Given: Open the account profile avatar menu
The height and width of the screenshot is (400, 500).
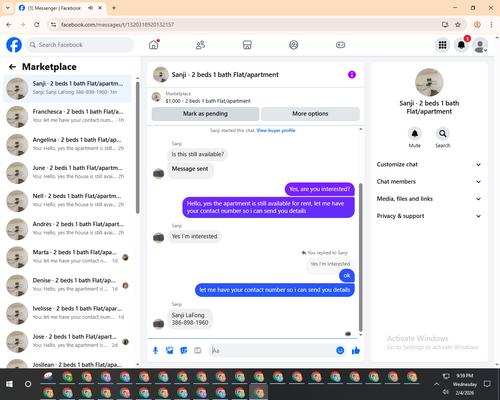Looking at the screenshot, I should (x=480, y=45).
